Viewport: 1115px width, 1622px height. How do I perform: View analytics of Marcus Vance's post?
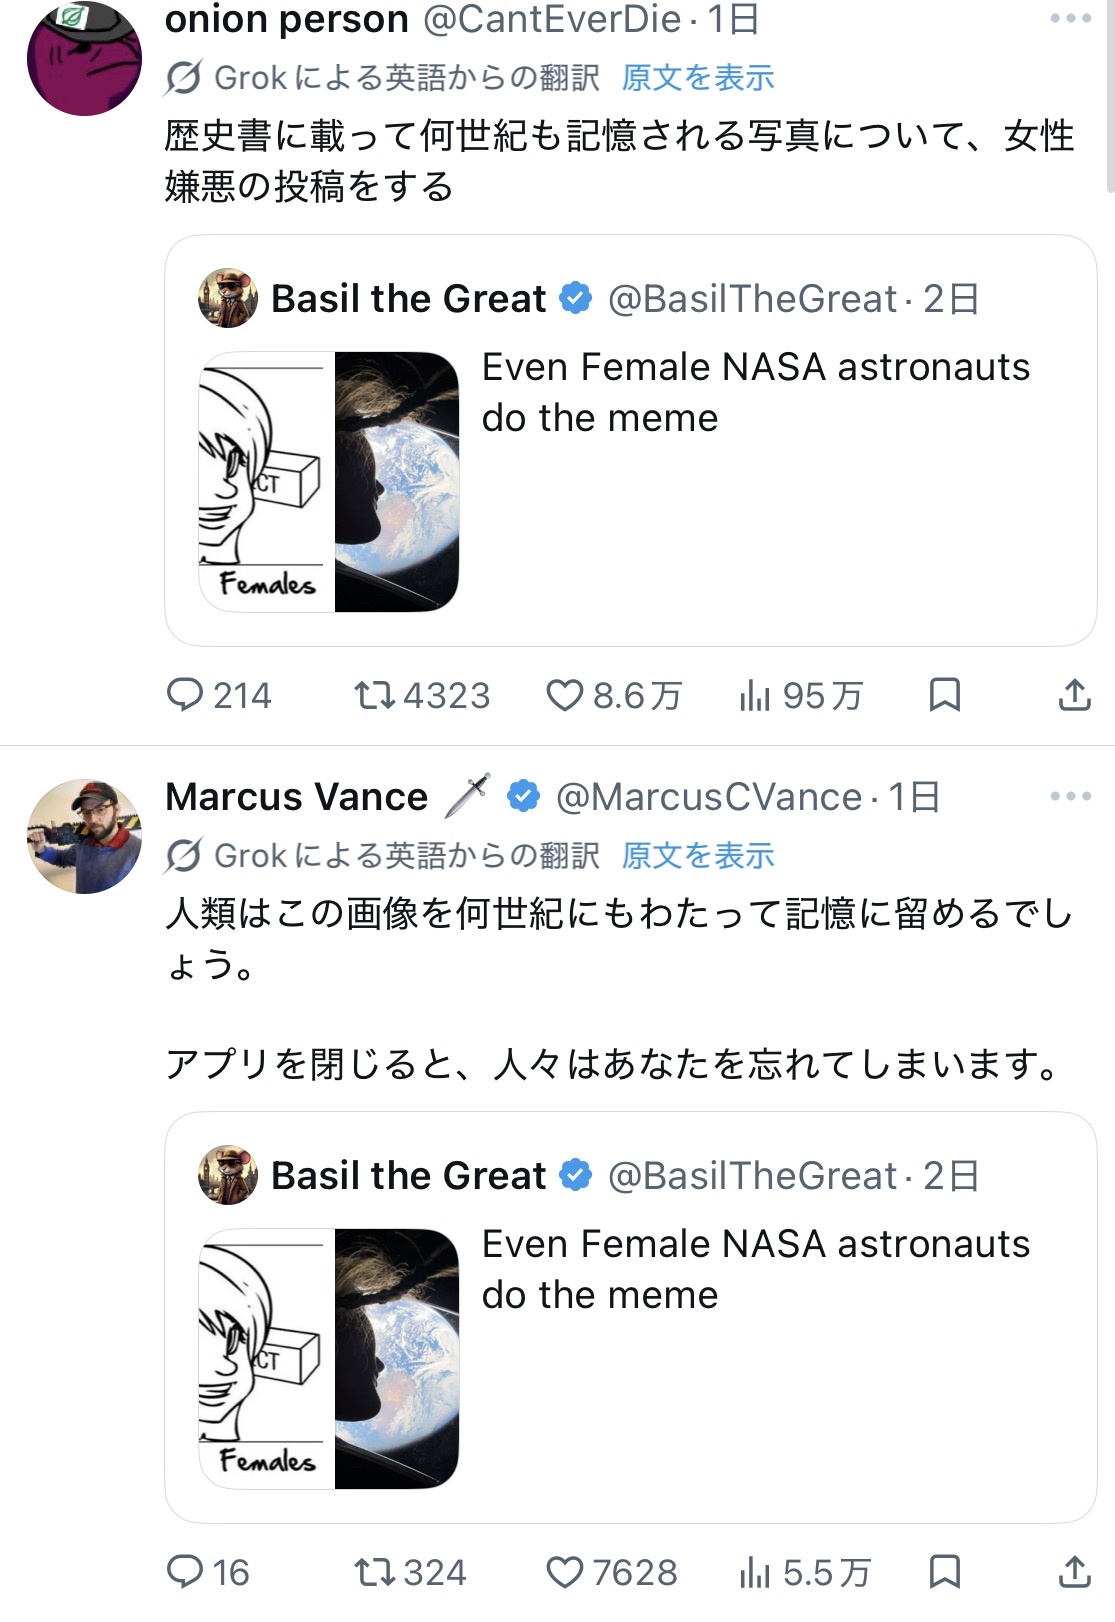[755, 1572]
